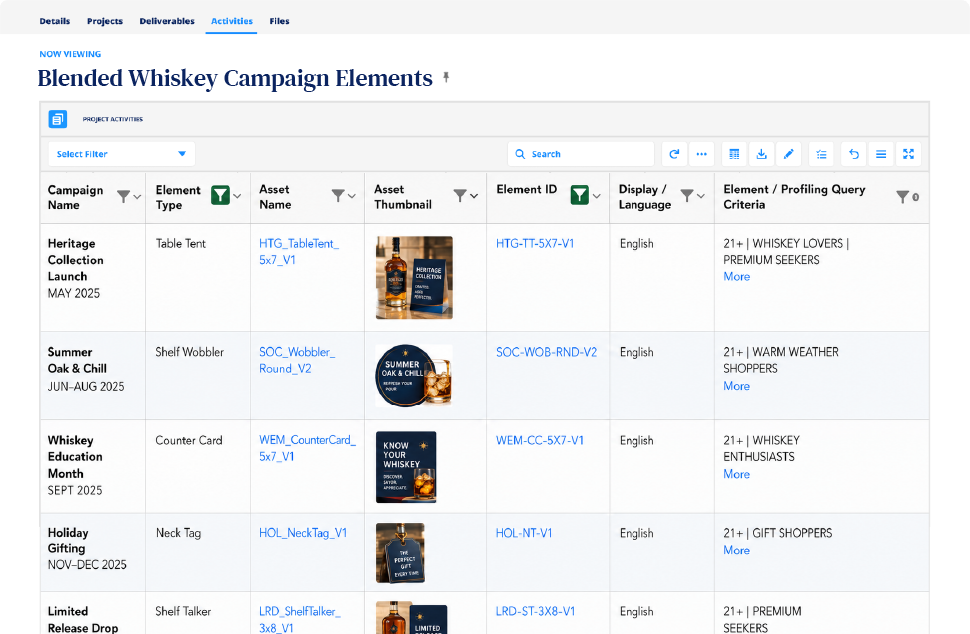
Task: Show More criteria for Whiskey Education Month
Action: pyautogui.click(x=737, y=474)
